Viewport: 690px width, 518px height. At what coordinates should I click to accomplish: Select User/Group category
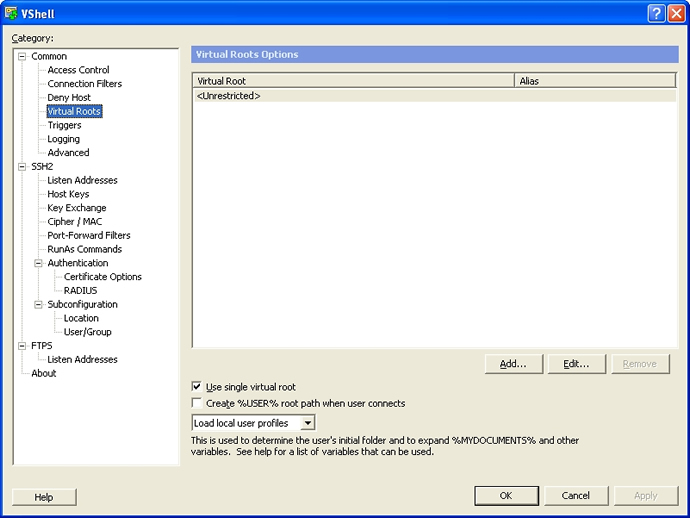pos(87,332)
